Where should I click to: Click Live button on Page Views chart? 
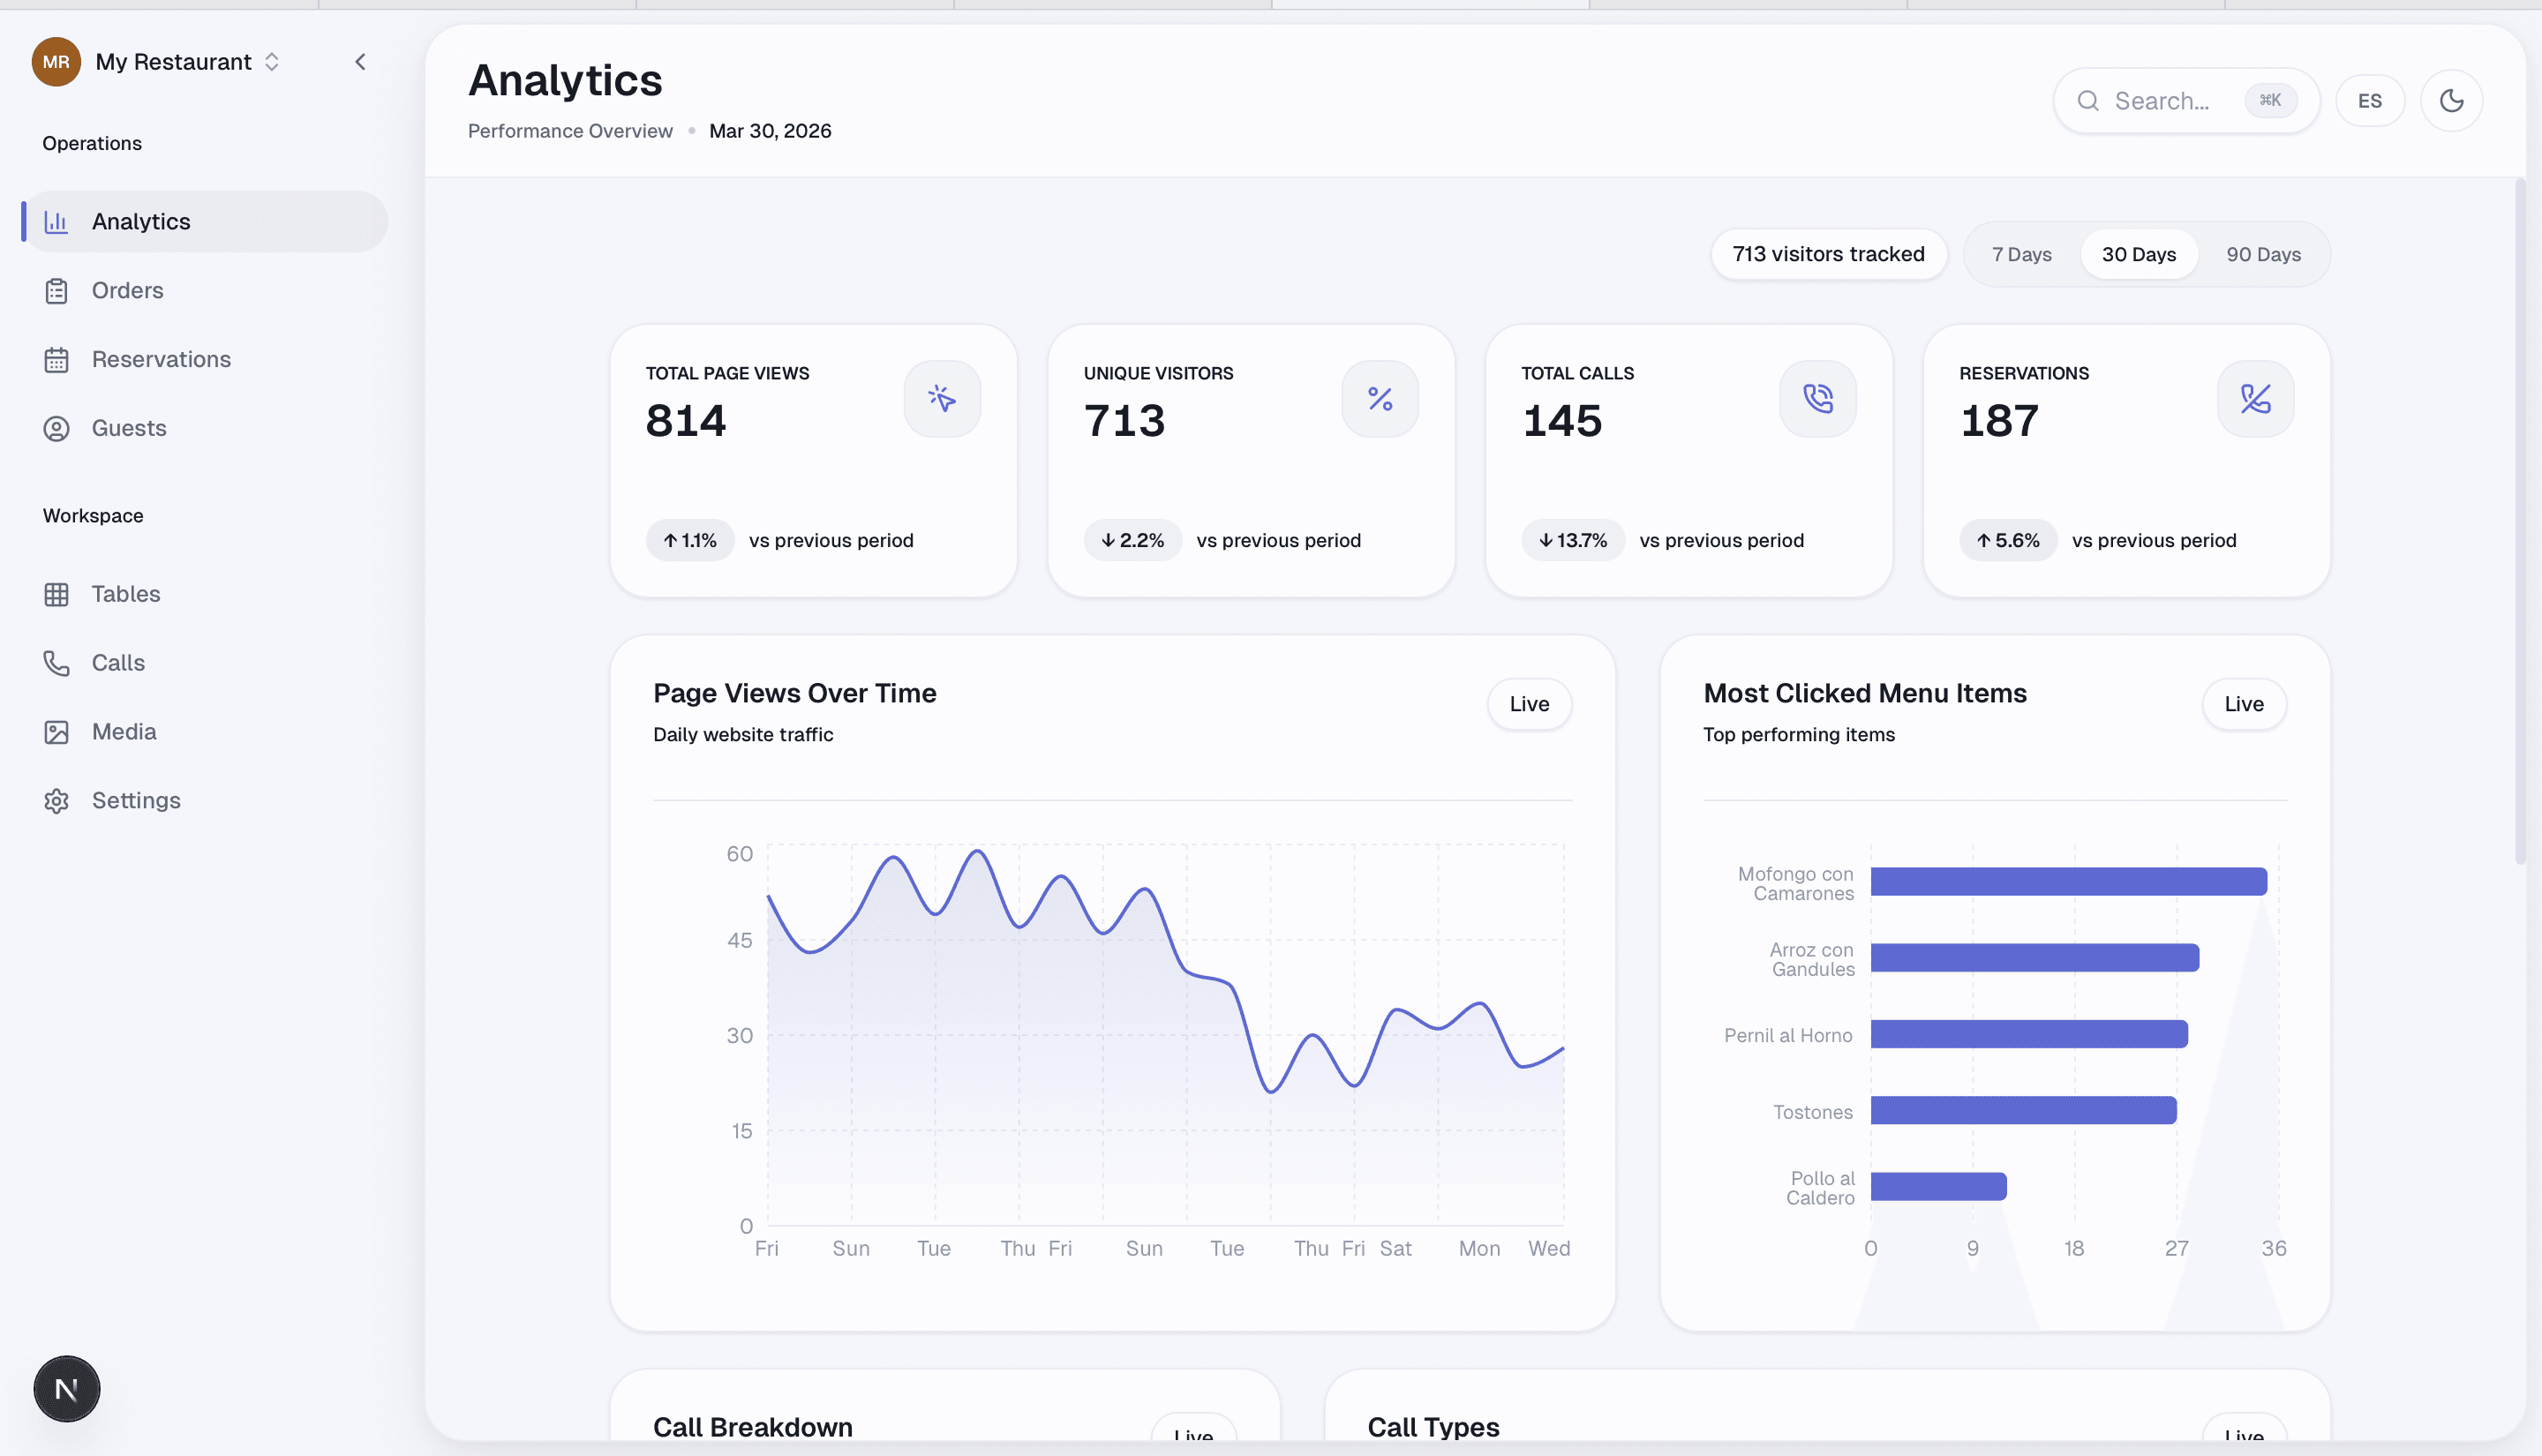(1528, 704)
